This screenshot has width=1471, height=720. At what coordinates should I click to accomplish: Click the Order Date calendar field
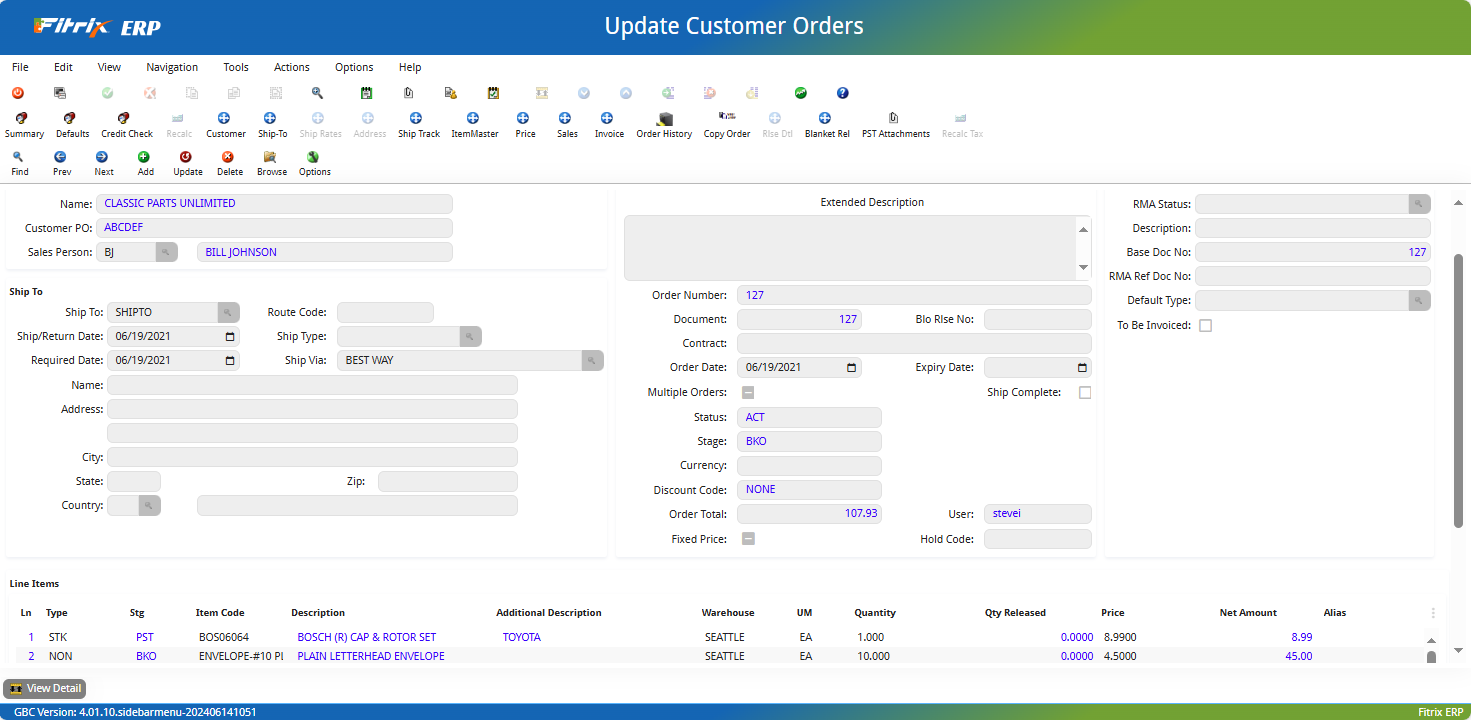click(799, 367)
